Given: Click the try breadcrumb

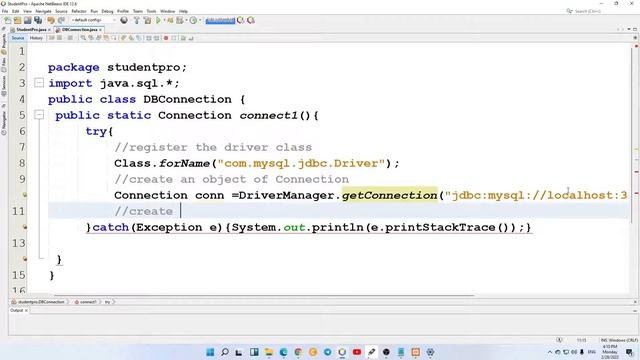Looking at the screenshot, I should (108, 302).
